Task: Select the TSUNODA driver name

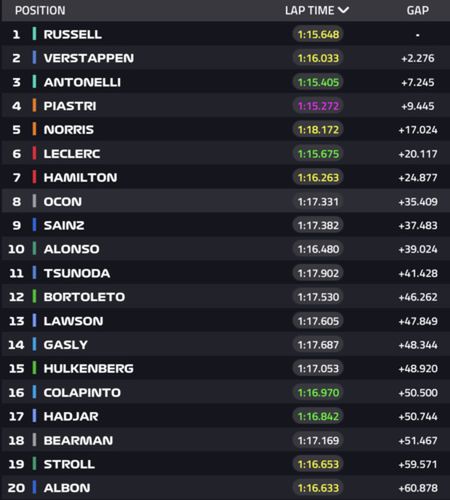Action: pos(77,273)
